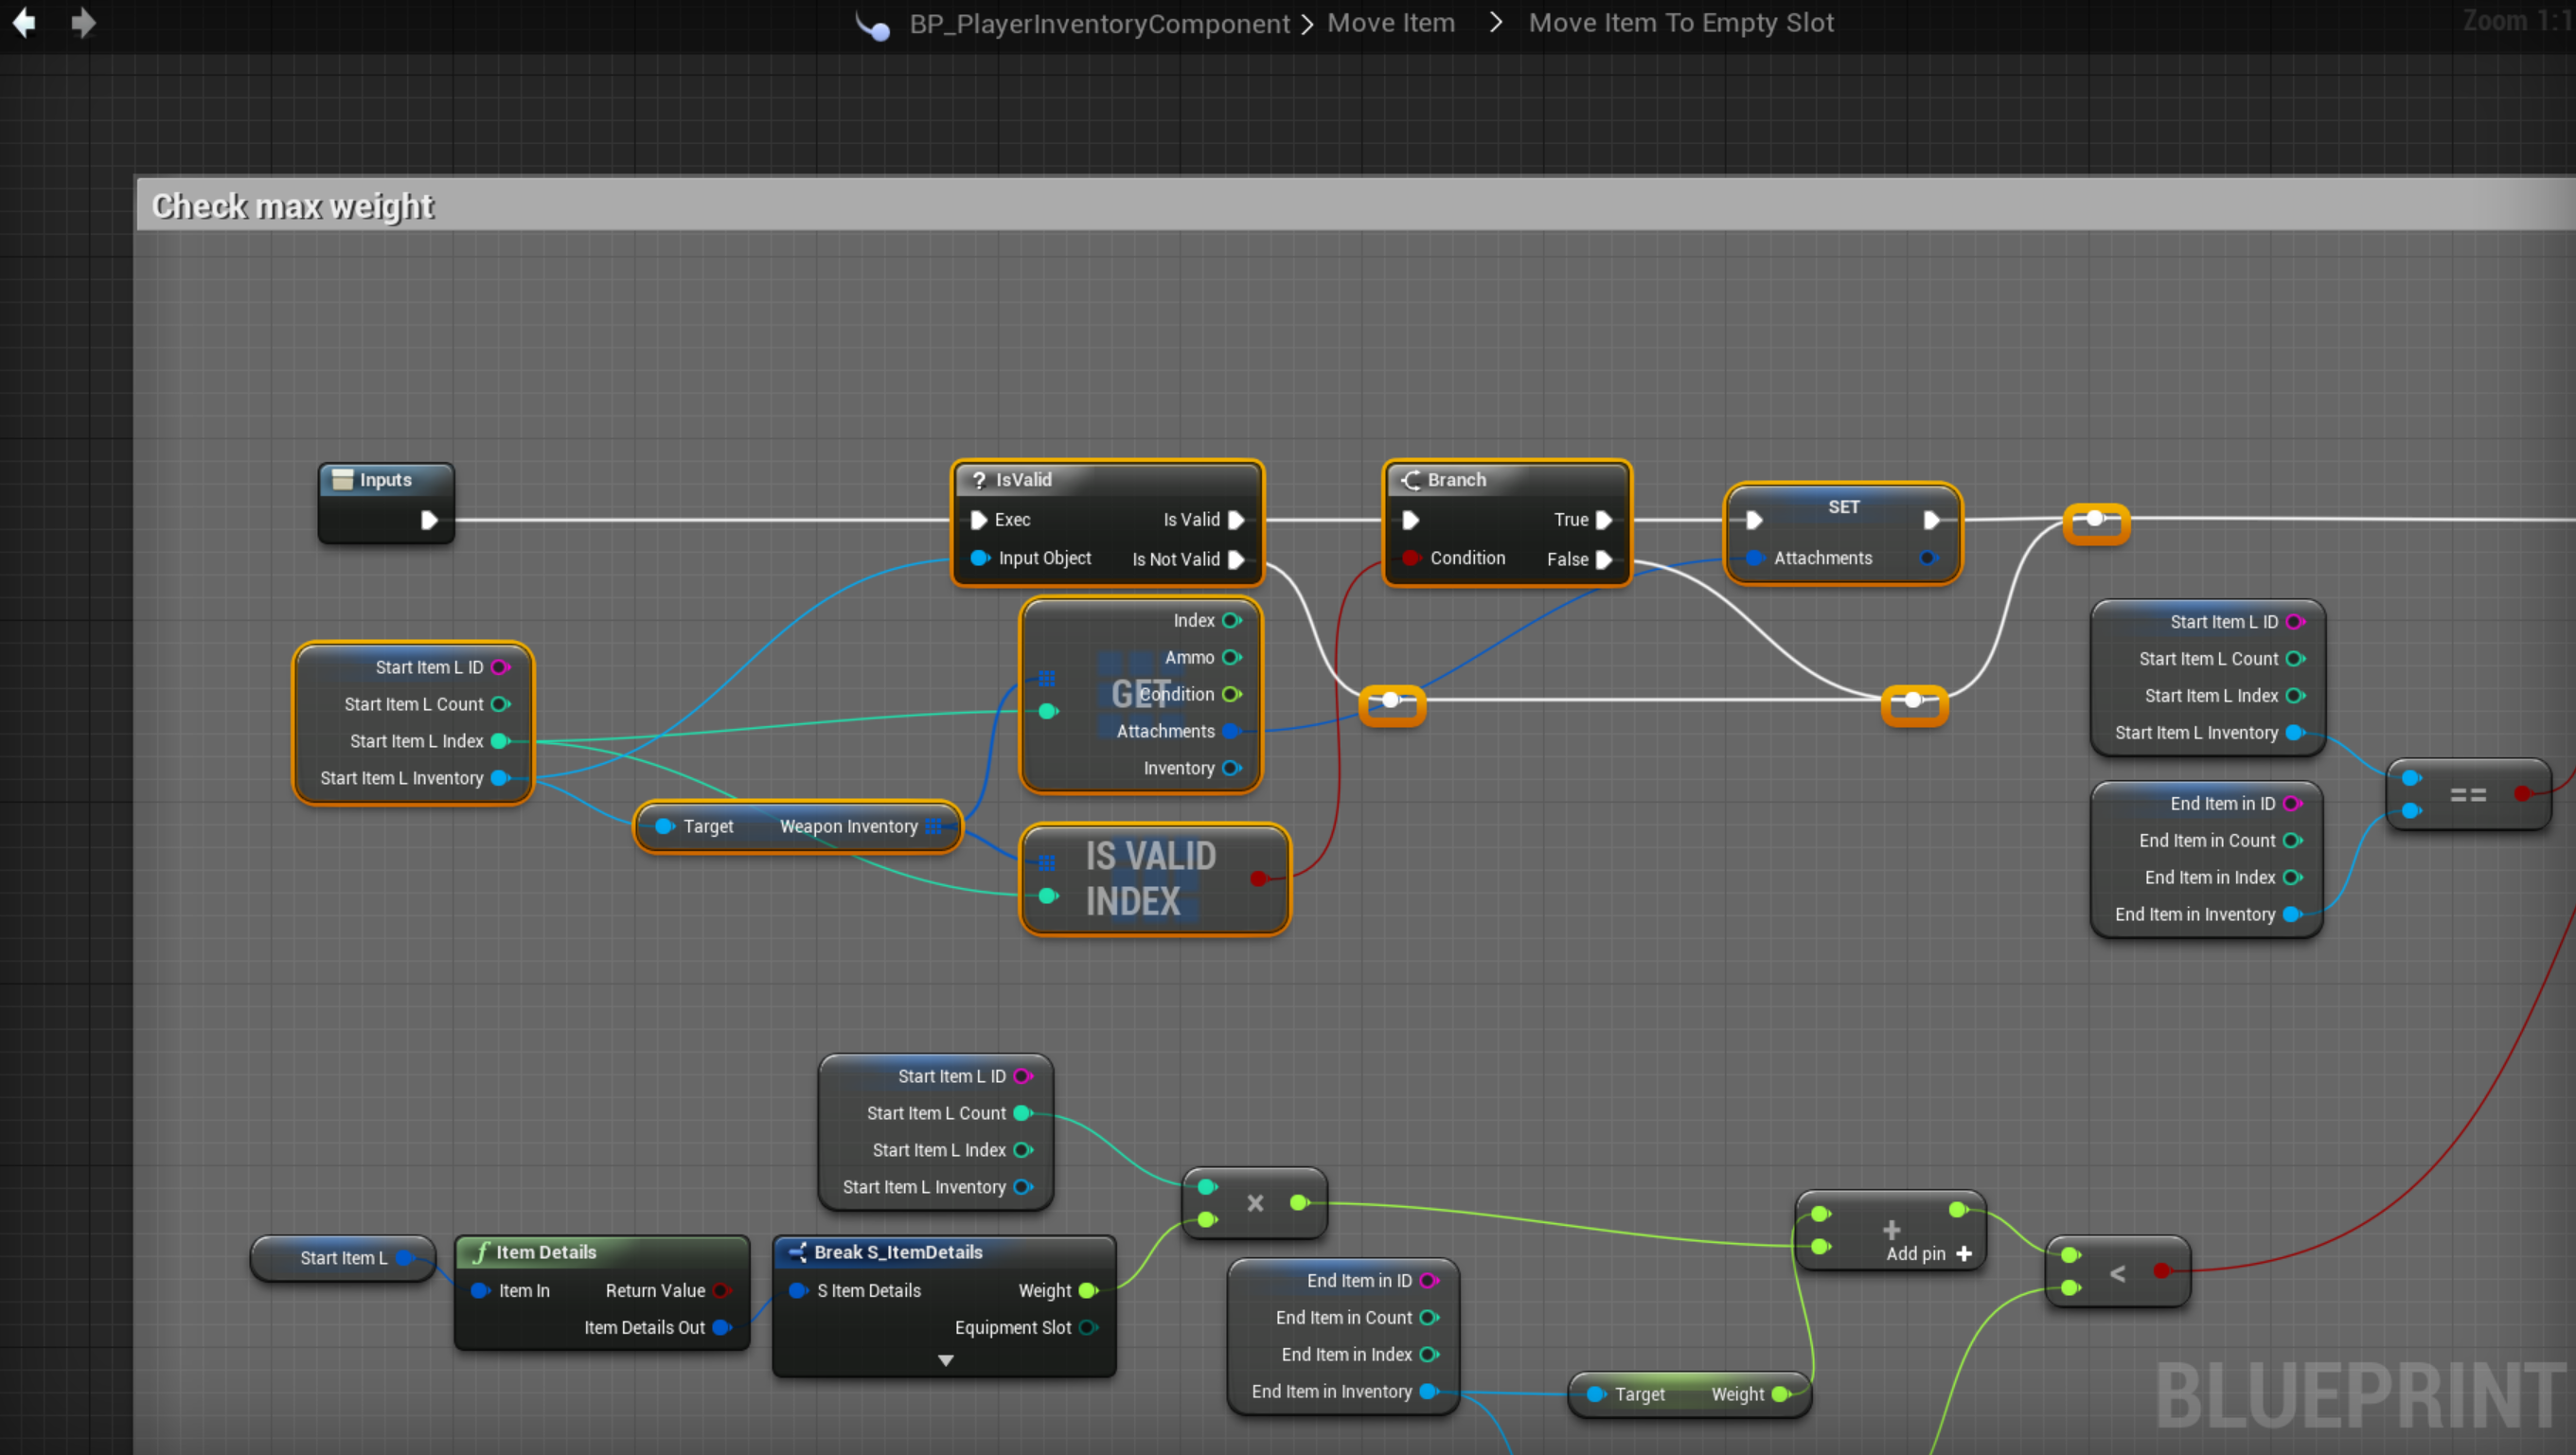This screenshot has height=1455, width=2576.
Task: Click the blueprint icon beside BP_PlayerInventoryComponent
Action: tap(873, 25)
